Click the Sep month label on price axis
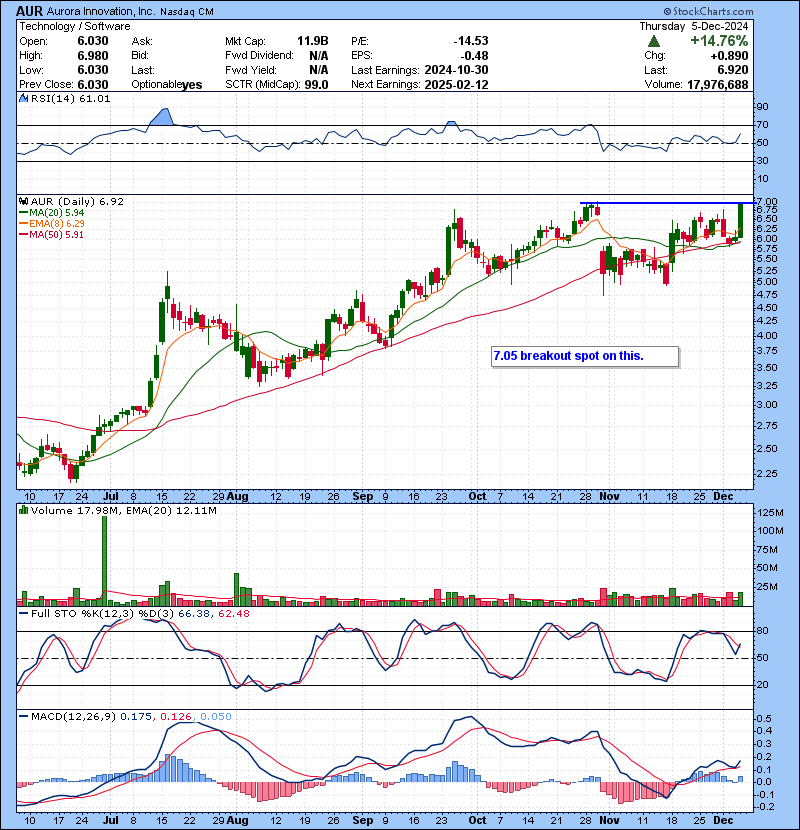Viewport: 800px width, 830px height. [x=361, y=494]
